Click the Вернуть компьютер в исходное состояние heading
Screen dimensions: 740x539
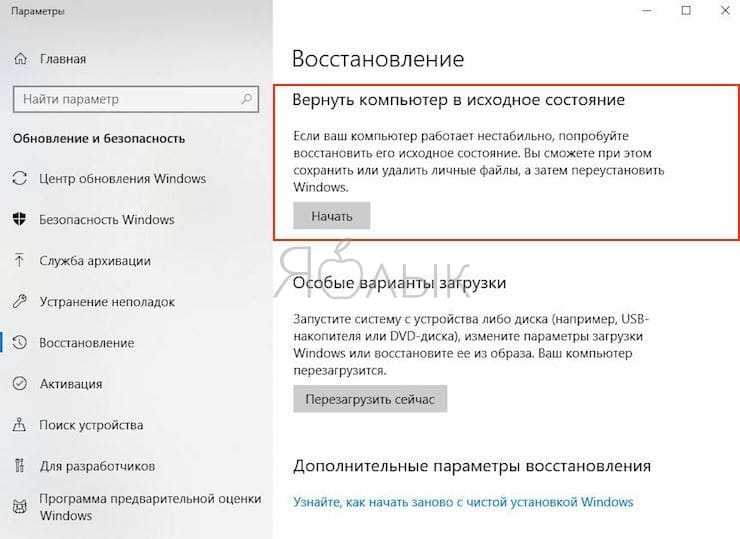click(x=458, y=100)
